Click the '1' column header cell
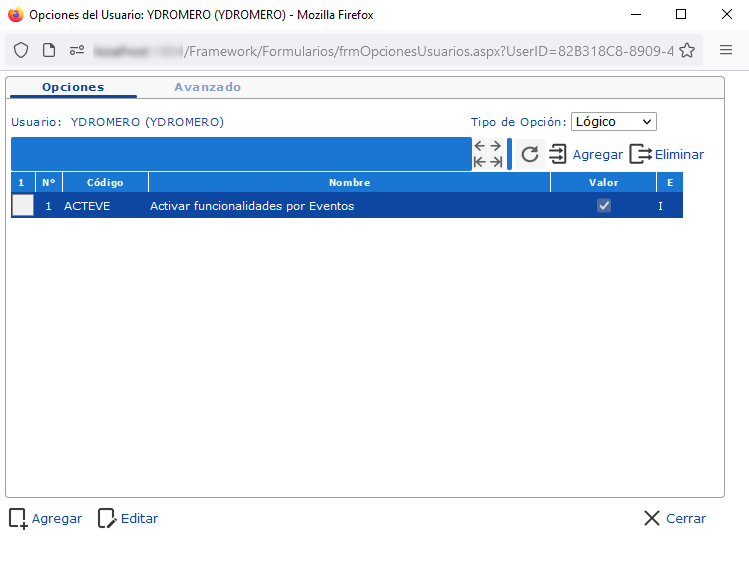This screenshot has height=570, width=749. tap(21, 183)
